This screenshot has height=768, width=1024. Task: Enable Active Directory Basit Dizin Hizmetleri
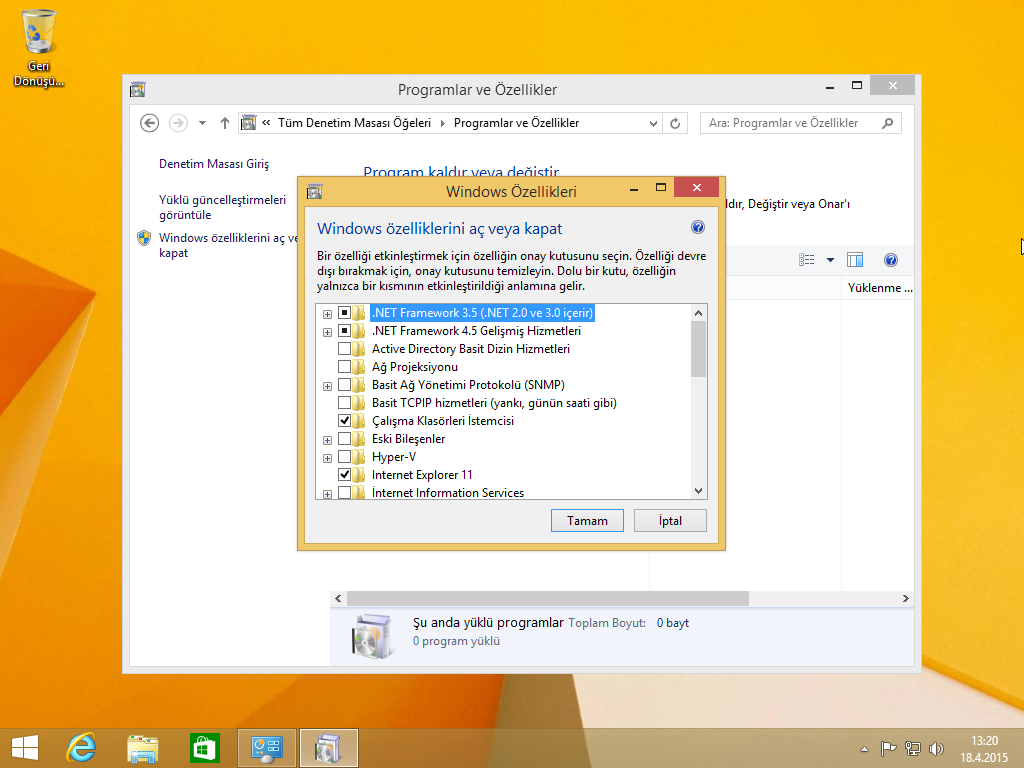coord(344,349)
